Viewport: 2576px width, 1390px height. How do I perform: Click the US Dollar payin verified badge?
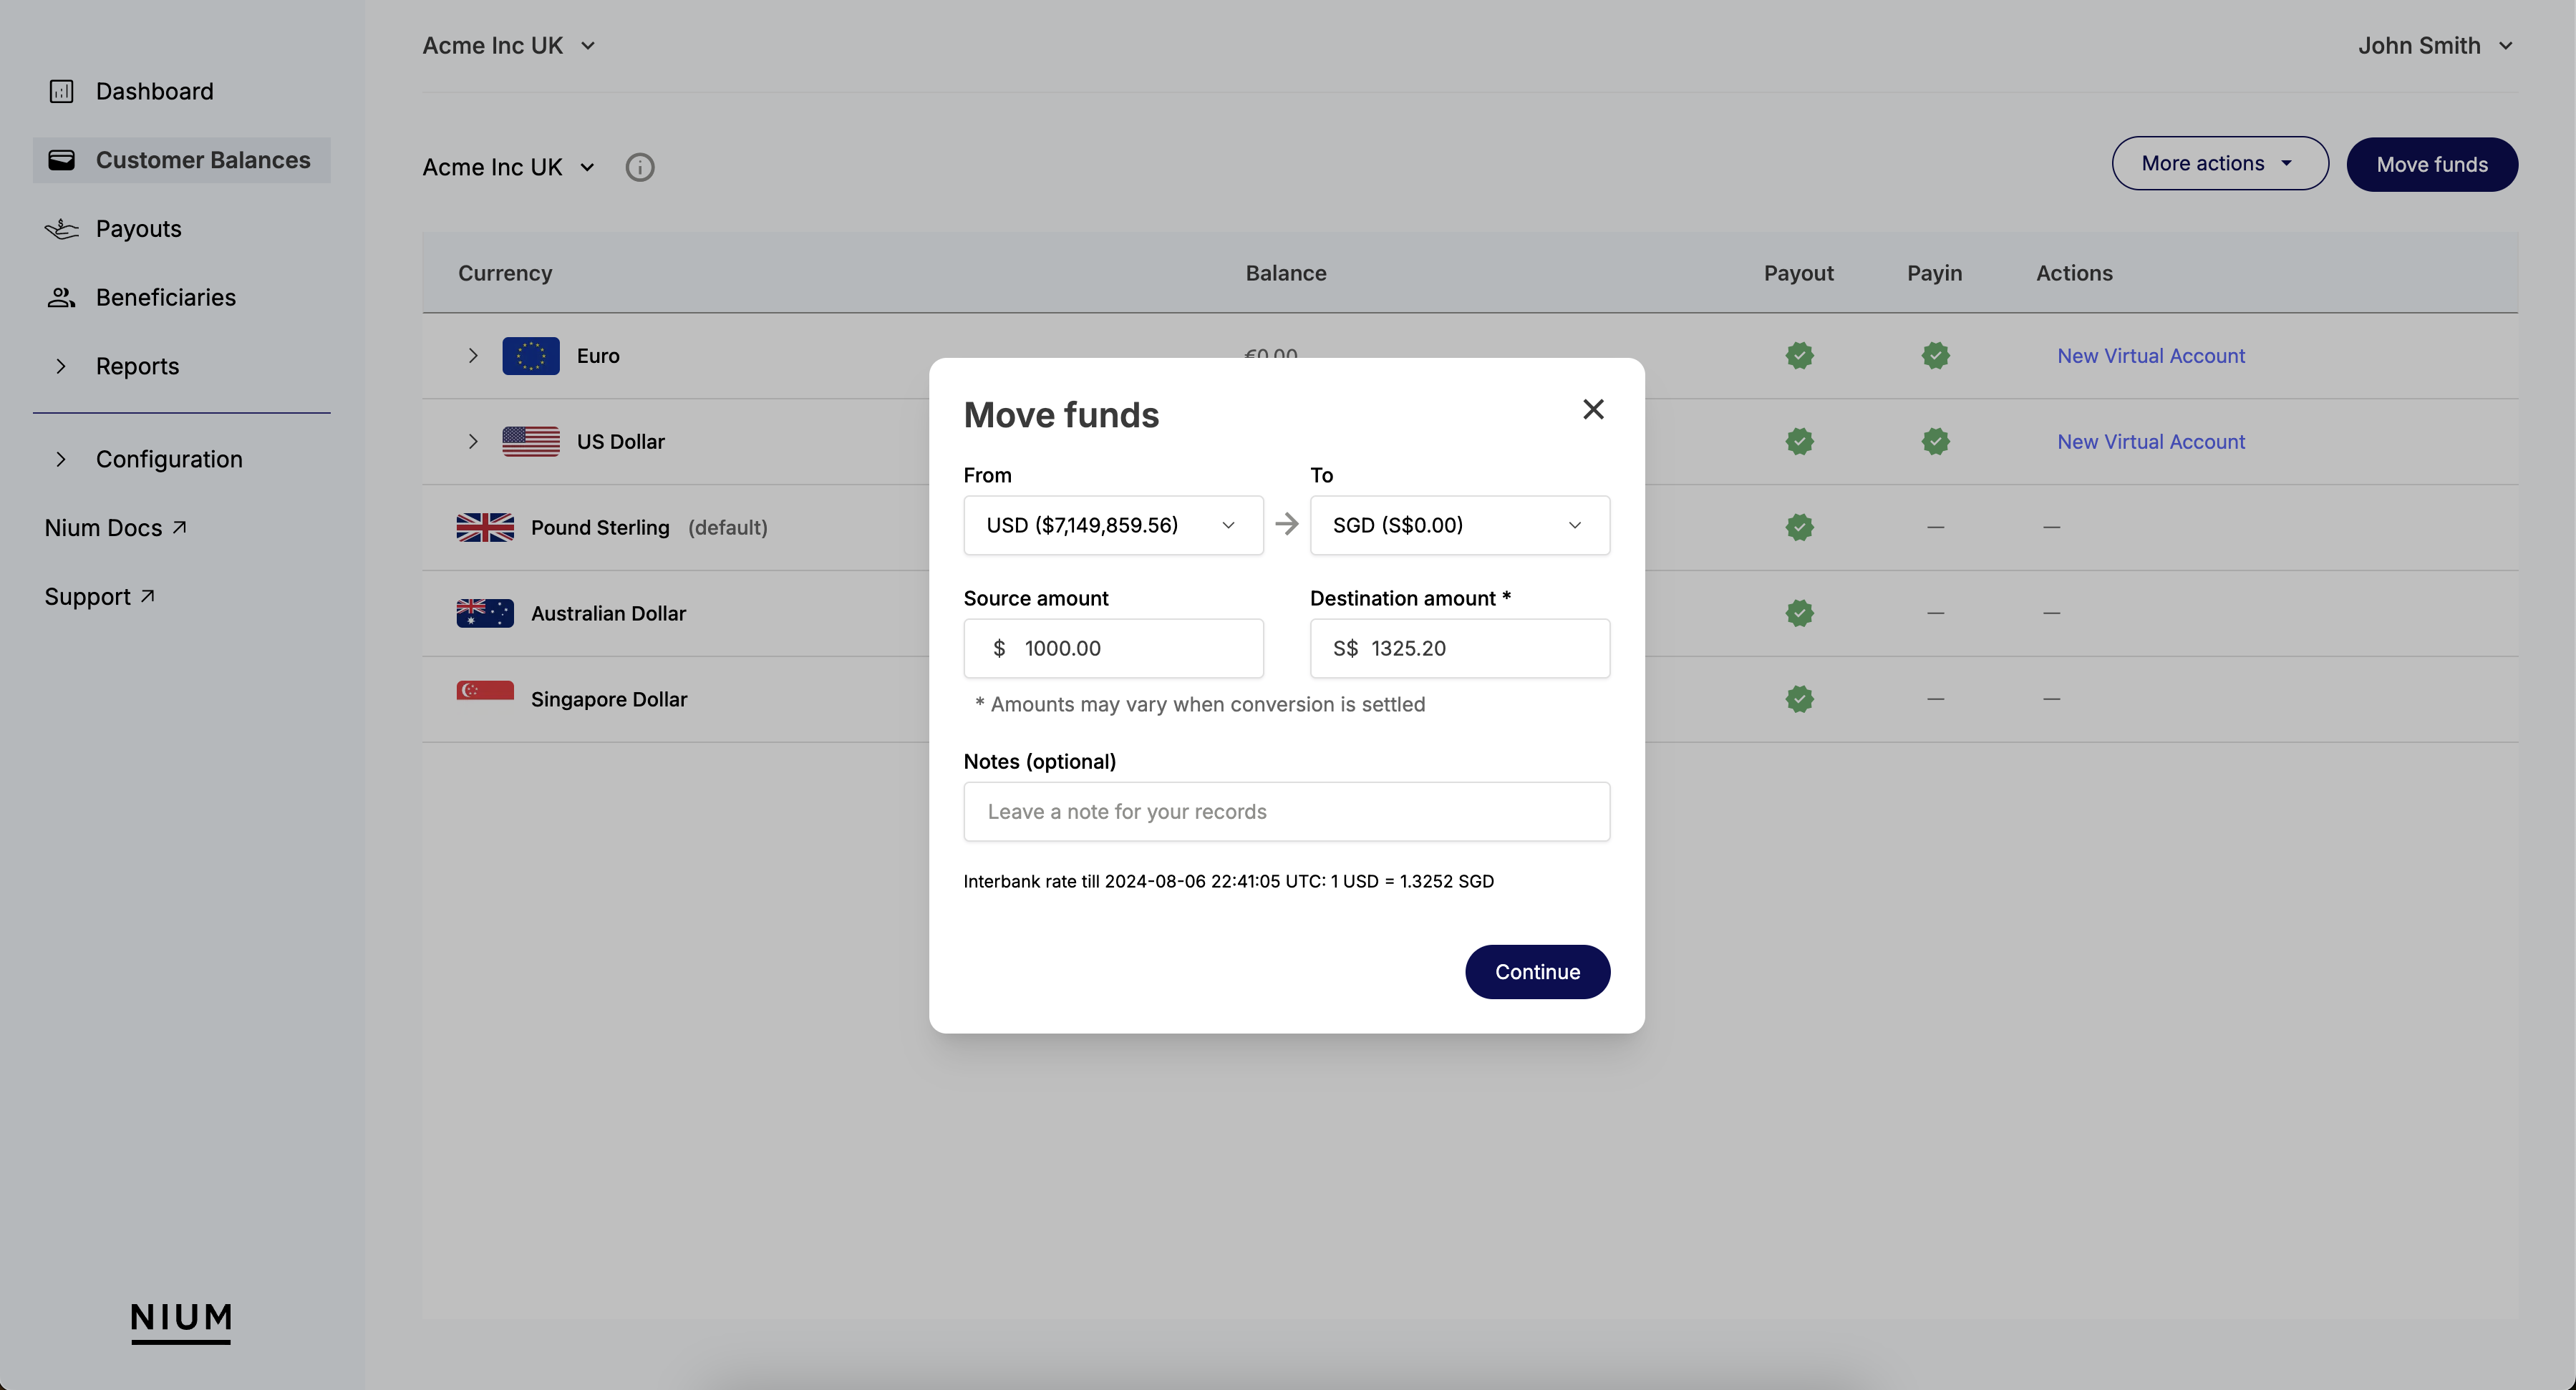coord(1935,441)
